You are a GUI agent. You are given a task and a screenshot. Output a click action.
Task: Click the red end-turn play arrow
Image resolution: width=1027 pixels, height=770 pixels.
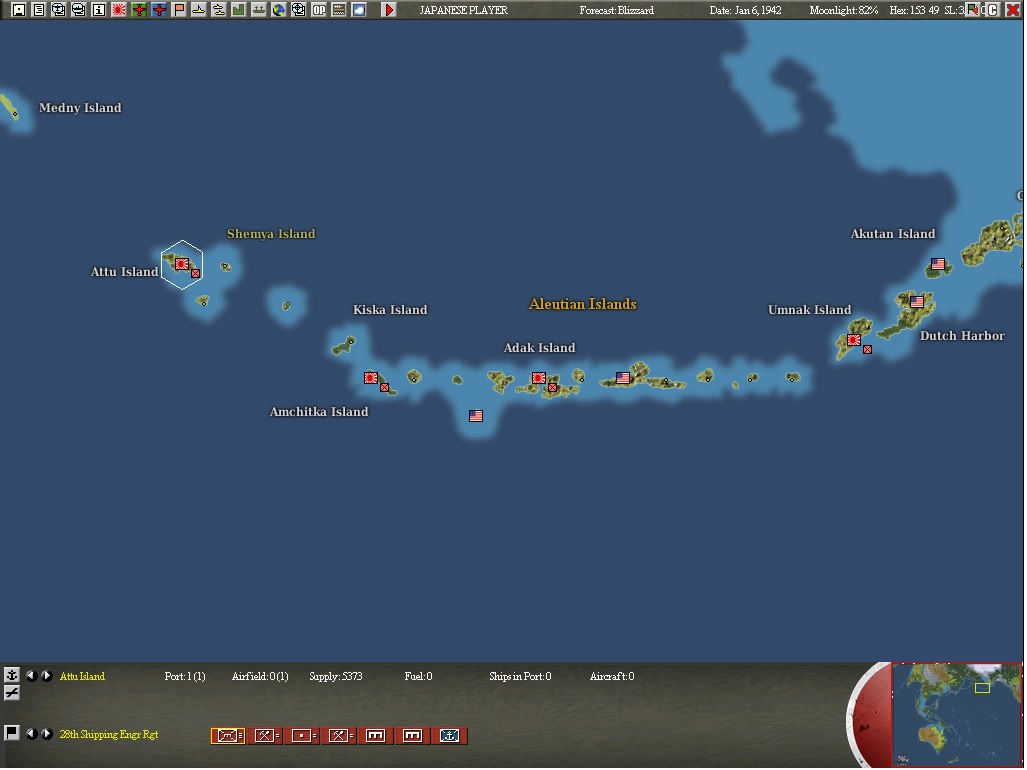[x=389, y=10]
